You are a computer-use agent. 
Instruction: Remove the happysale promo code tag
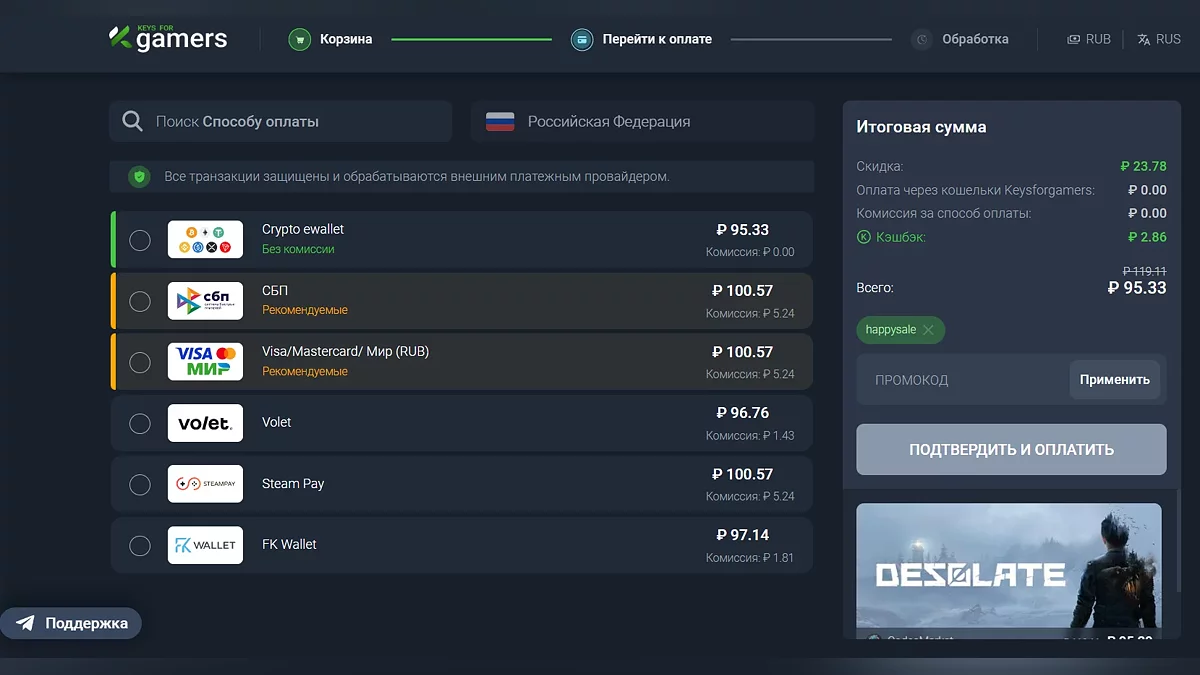point(928,330)
